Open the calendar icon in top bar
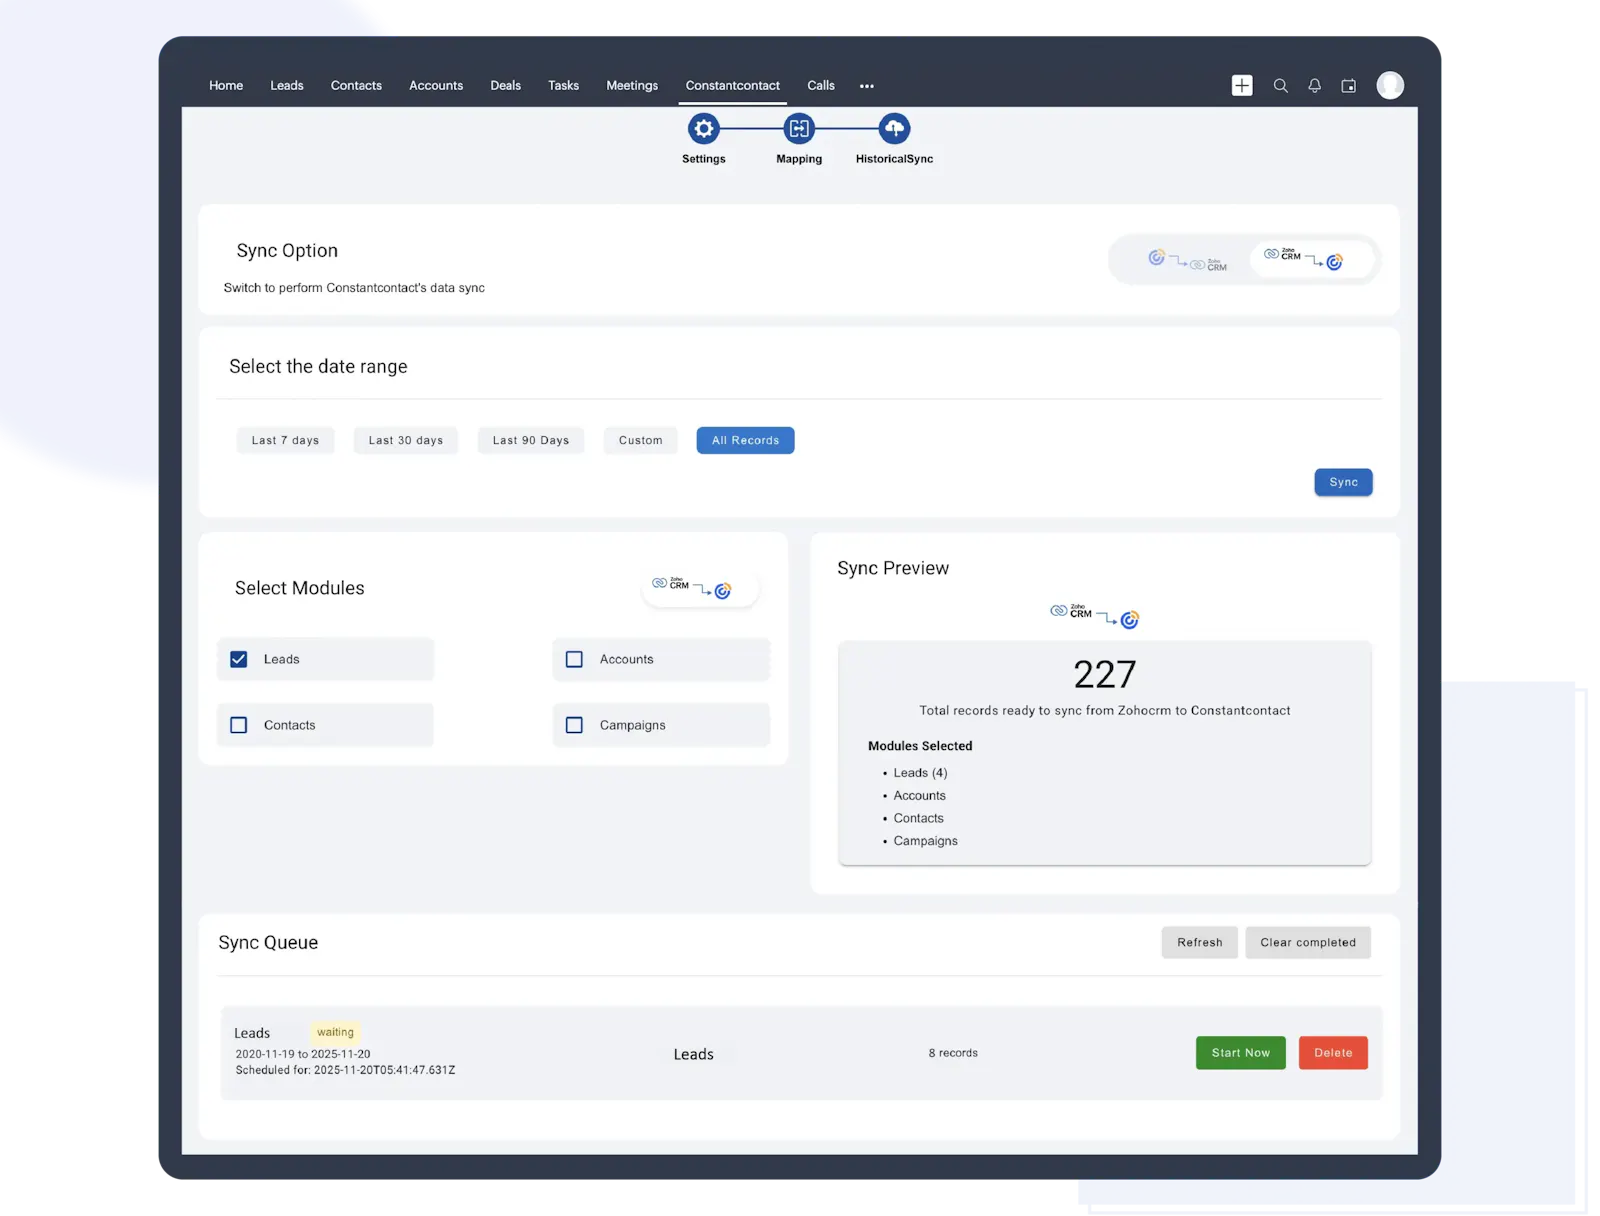Screen dimensions: 1600x1216 [1348, 86]
